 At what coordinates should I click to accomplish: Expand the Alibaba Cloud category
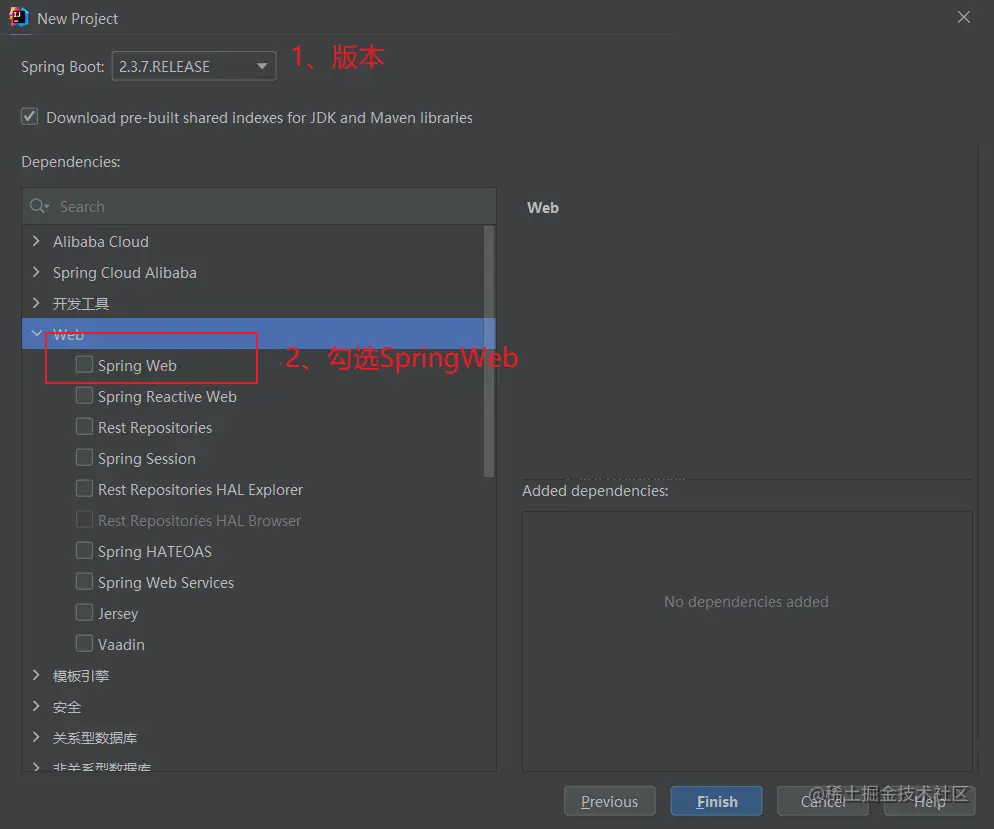36,241
